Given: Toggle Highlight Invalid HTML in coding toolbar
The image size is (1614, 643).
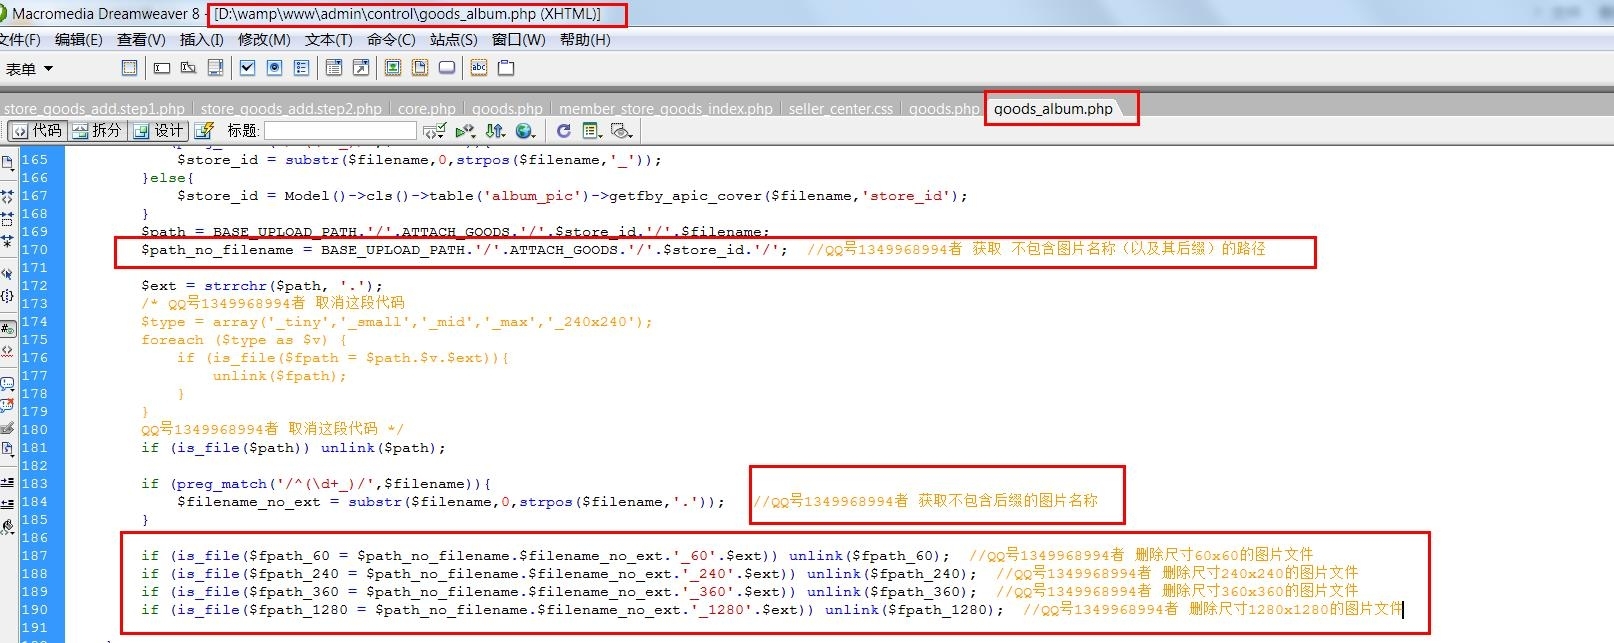Looking at the screenshot, I should [x=9, y=349].
